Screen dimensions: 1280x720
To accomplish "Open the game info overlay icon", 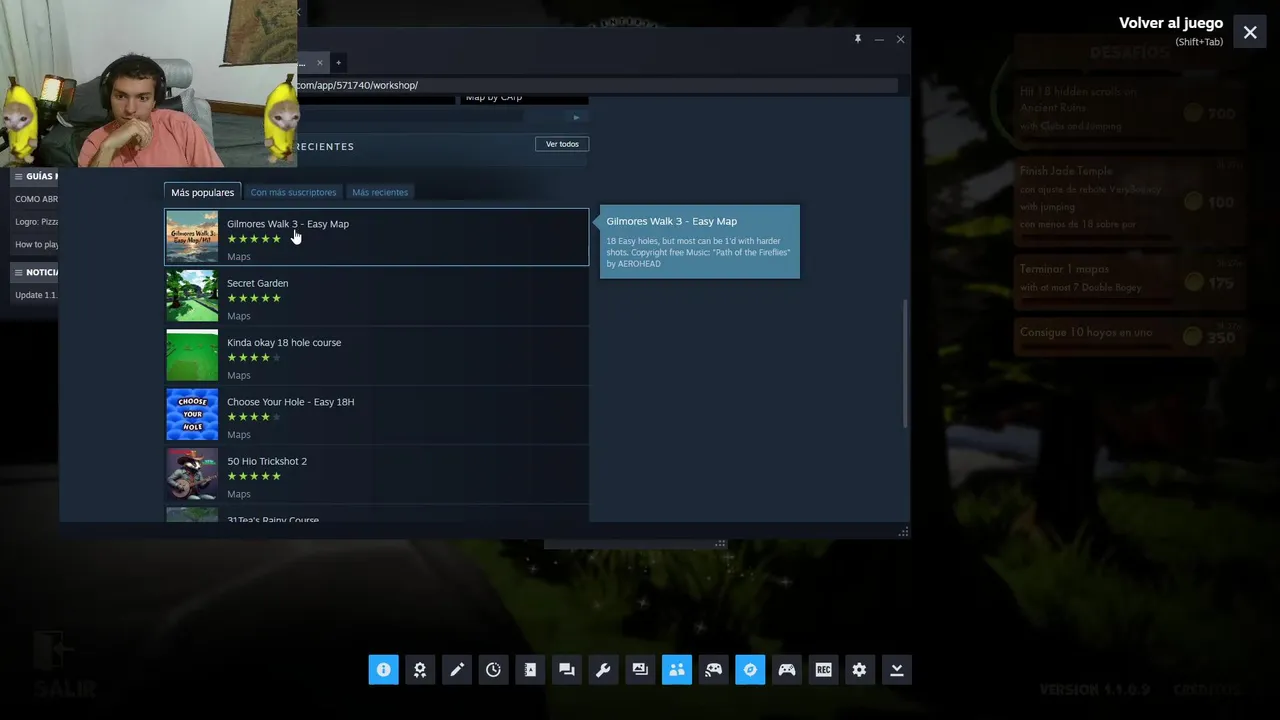I will click(383, 670).
